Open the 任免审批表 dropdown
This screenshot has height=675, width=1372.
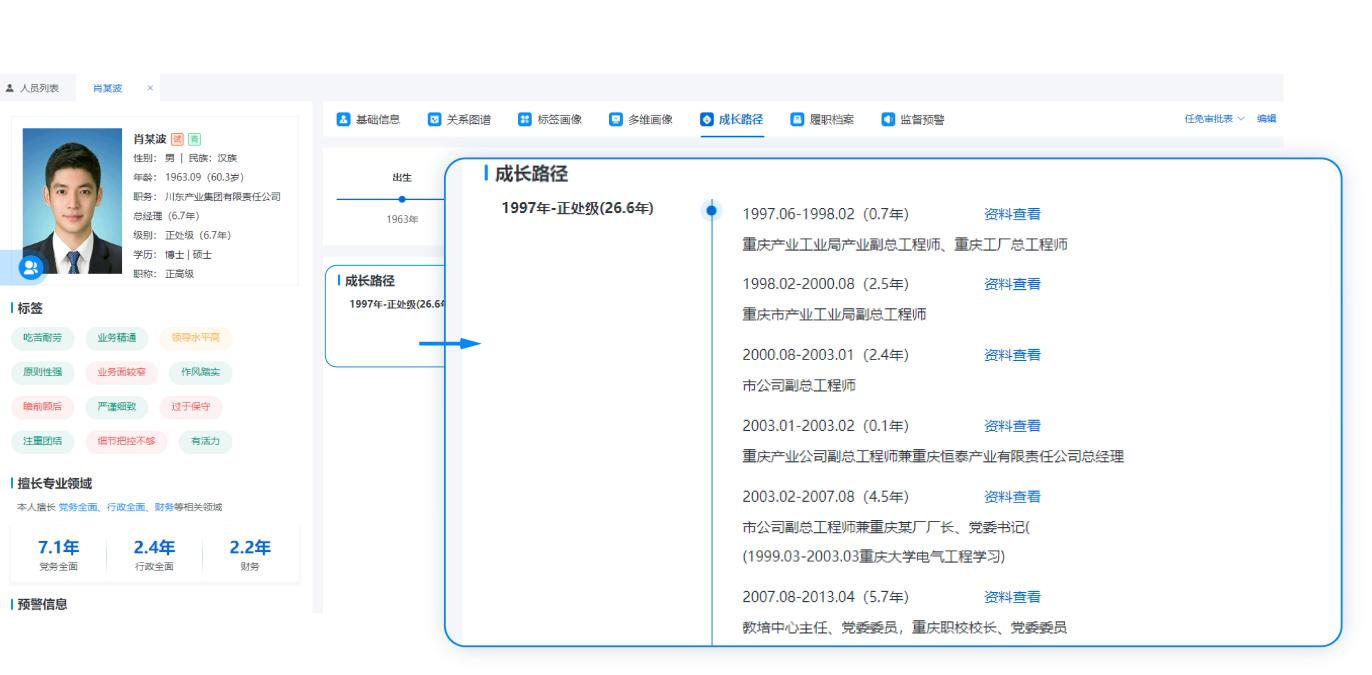point(1214,119)
